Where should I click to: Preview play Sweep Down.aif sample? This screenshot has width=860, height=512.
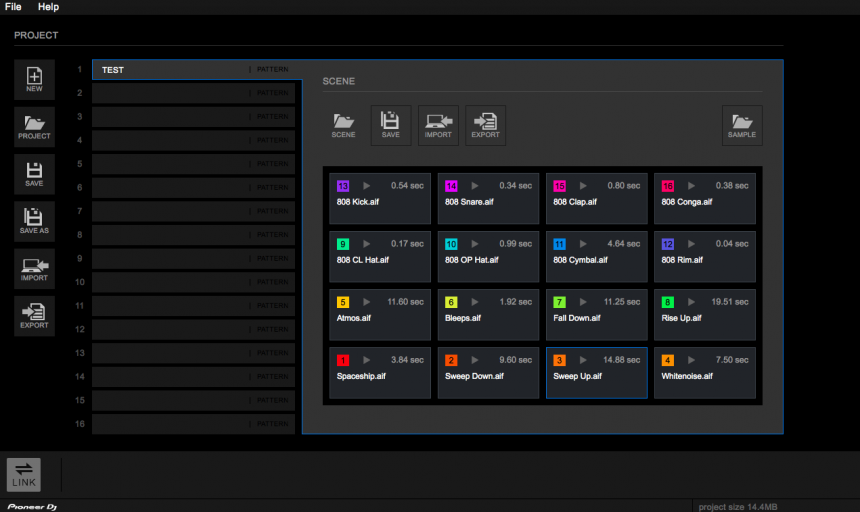point(475,360)
